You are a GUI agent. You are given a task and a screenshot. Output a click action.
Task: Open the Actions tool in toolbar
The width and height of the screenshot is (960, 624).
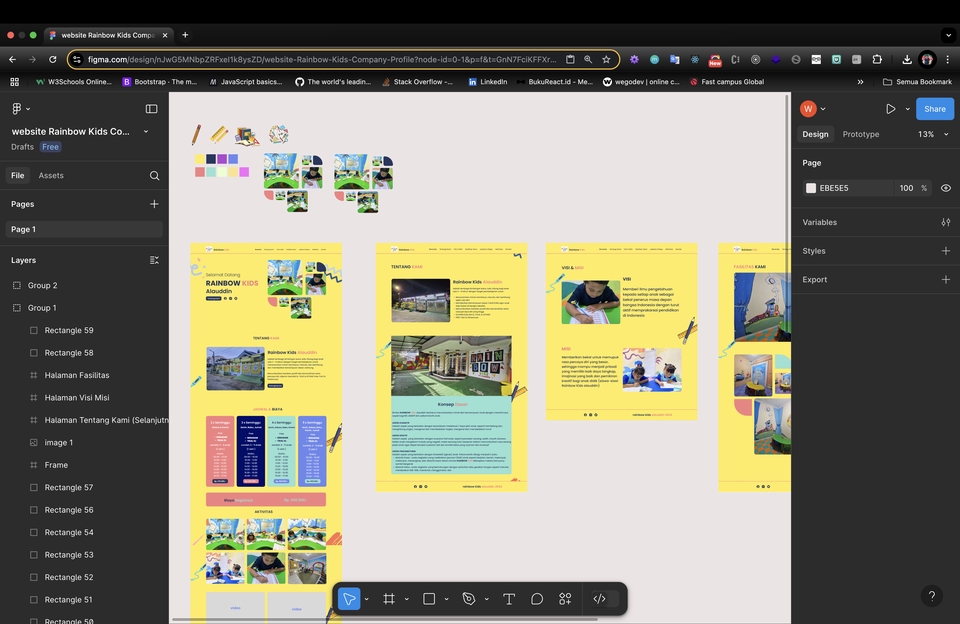tap(565, 599)
